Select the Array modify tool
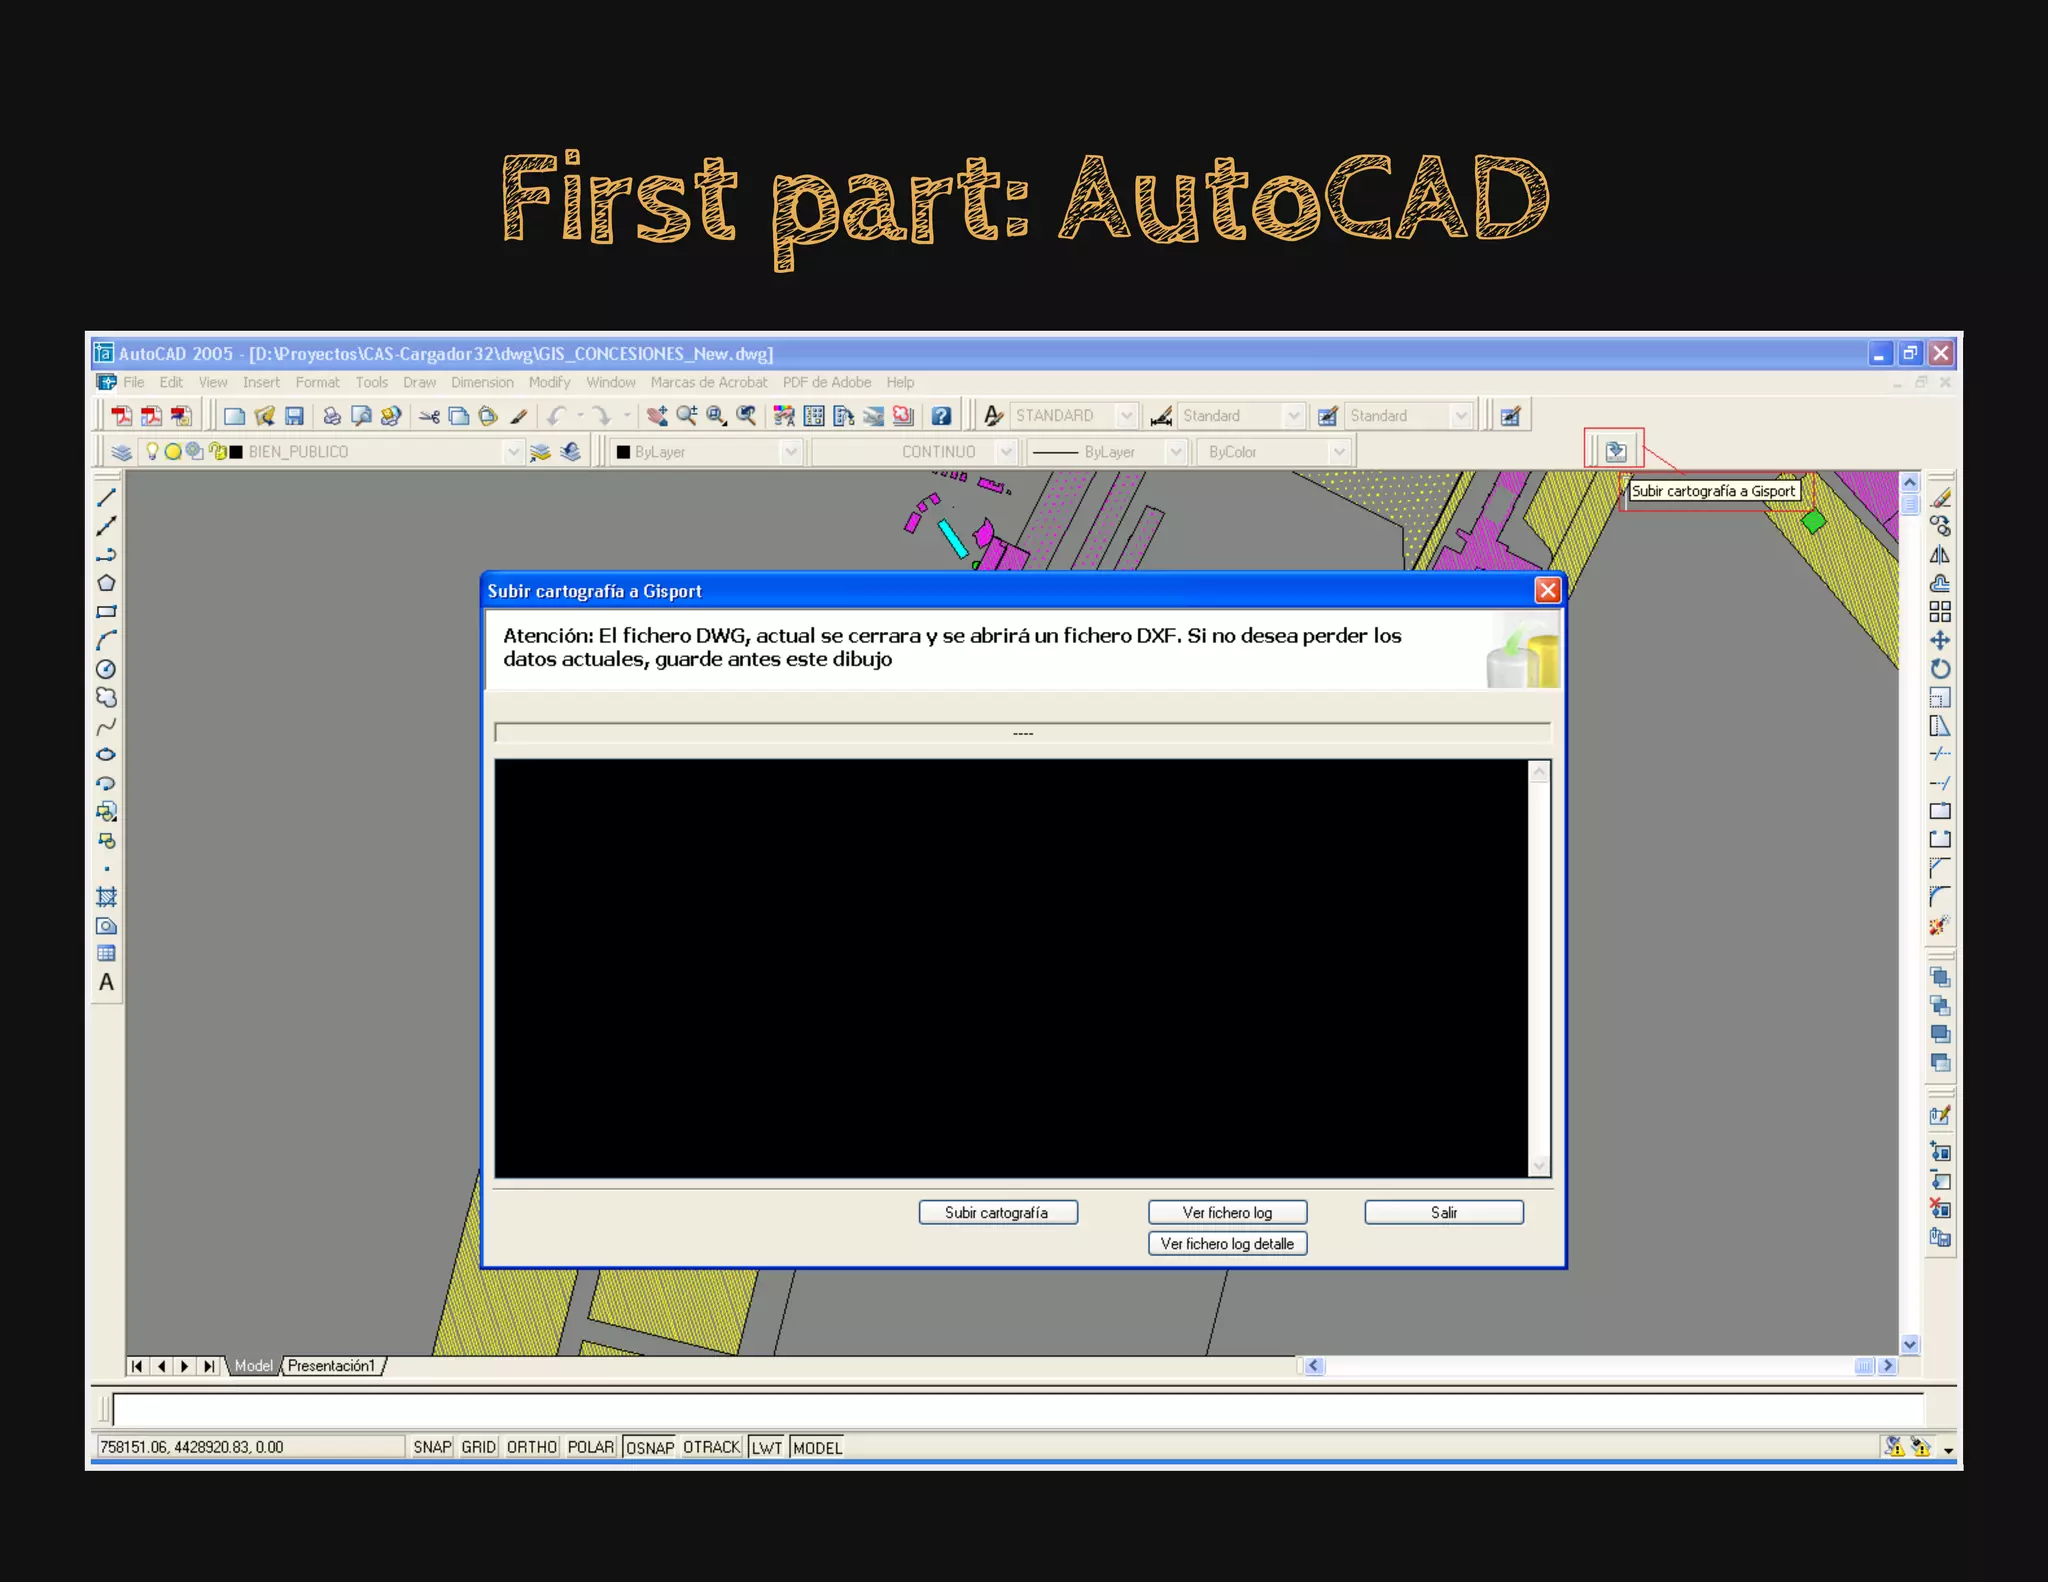This screenshot has height=1582, width=2048. [1940, 612]
